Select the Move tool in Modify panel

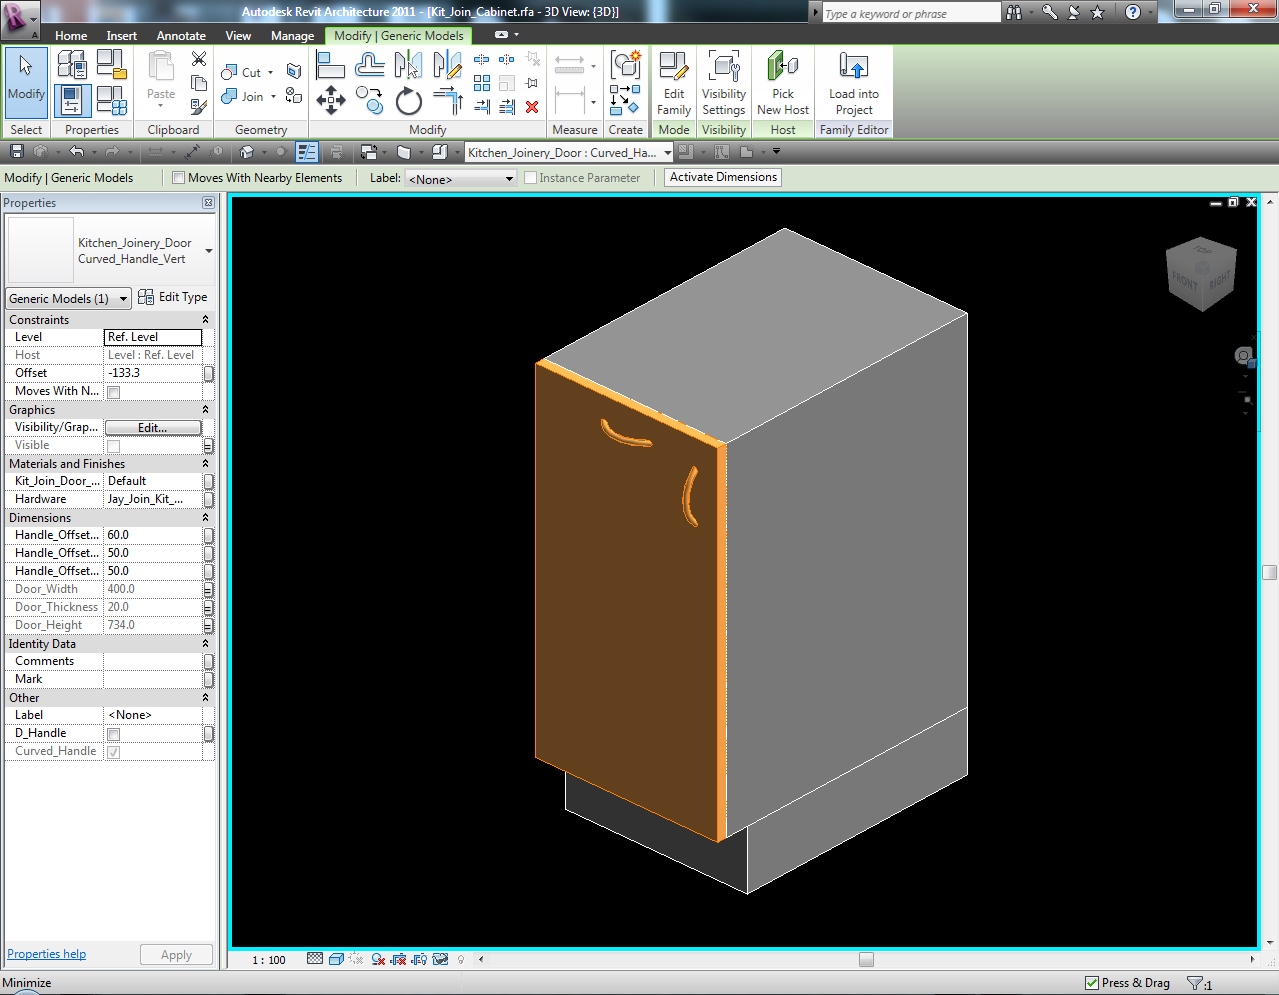tap(330, 100)
